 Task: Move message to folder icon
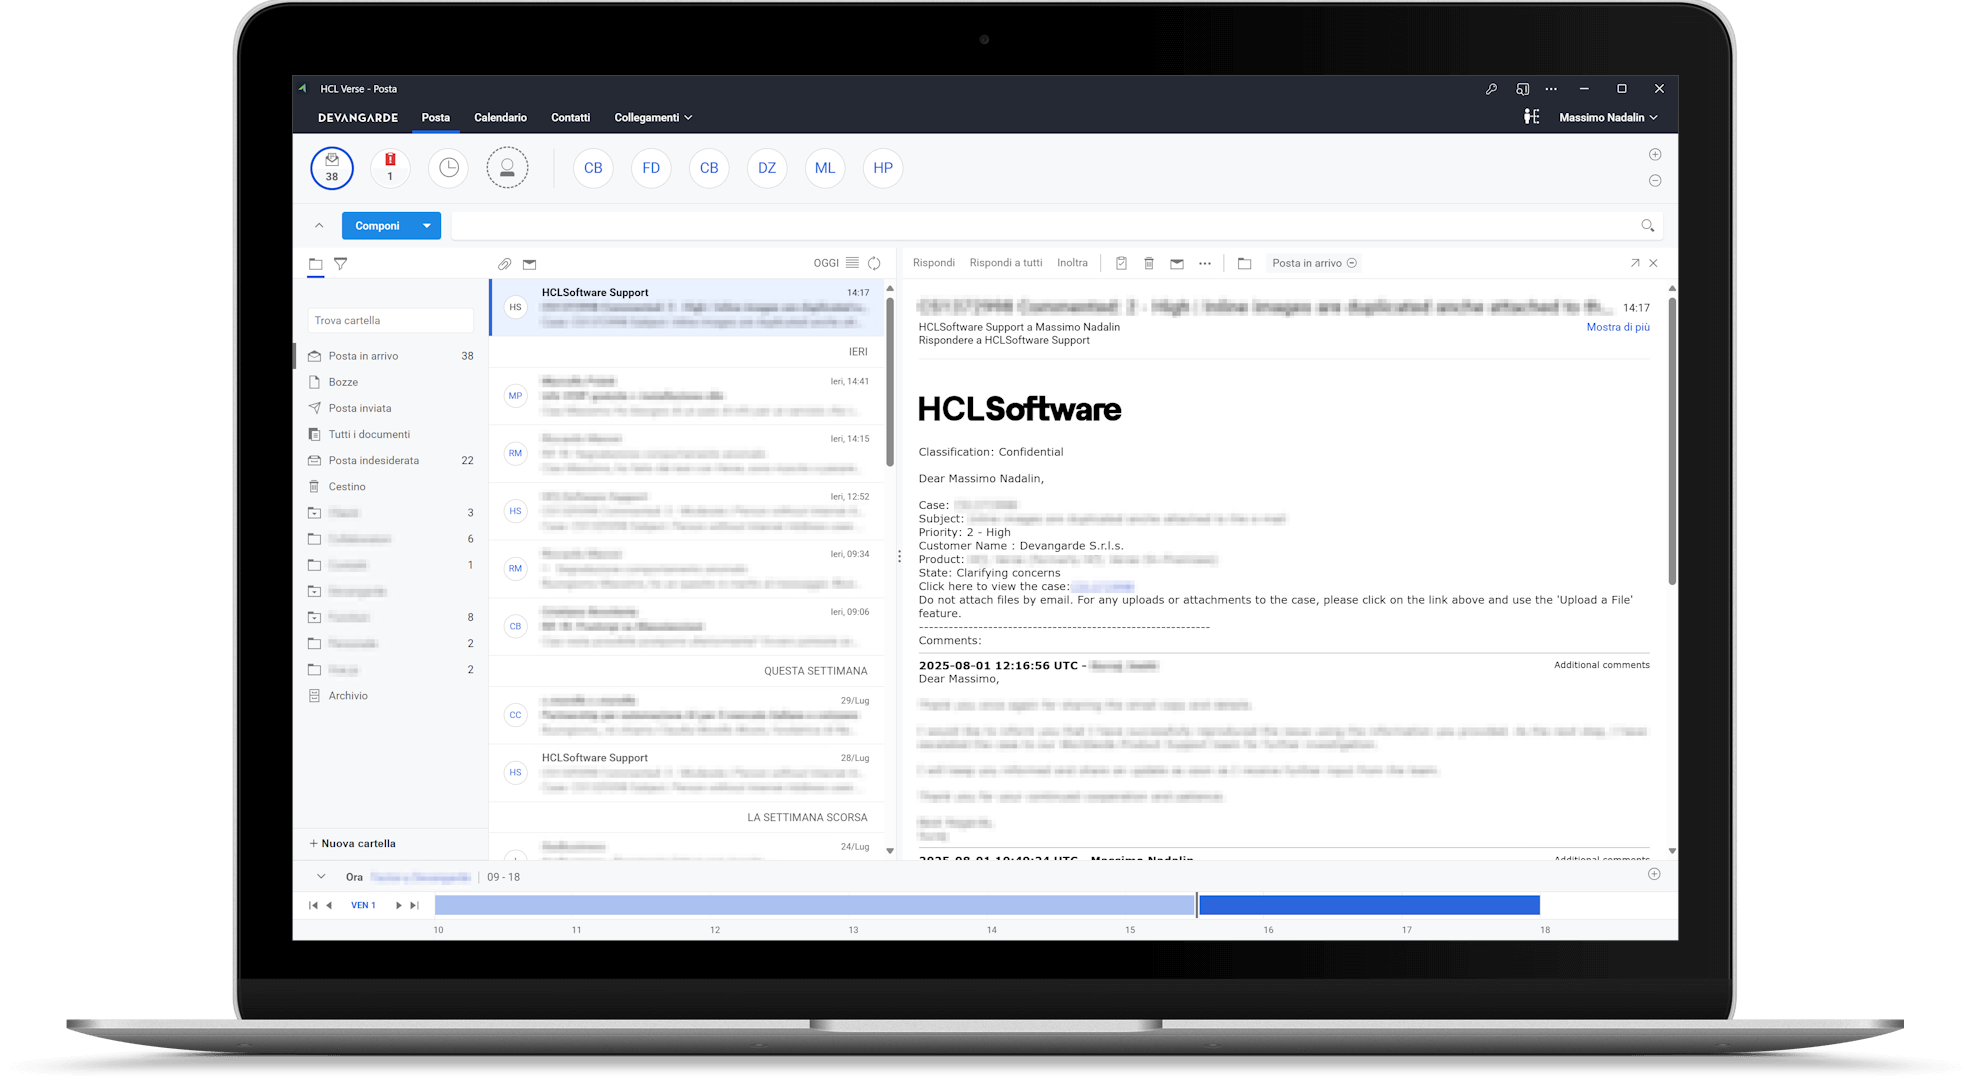click(1245, 263)
